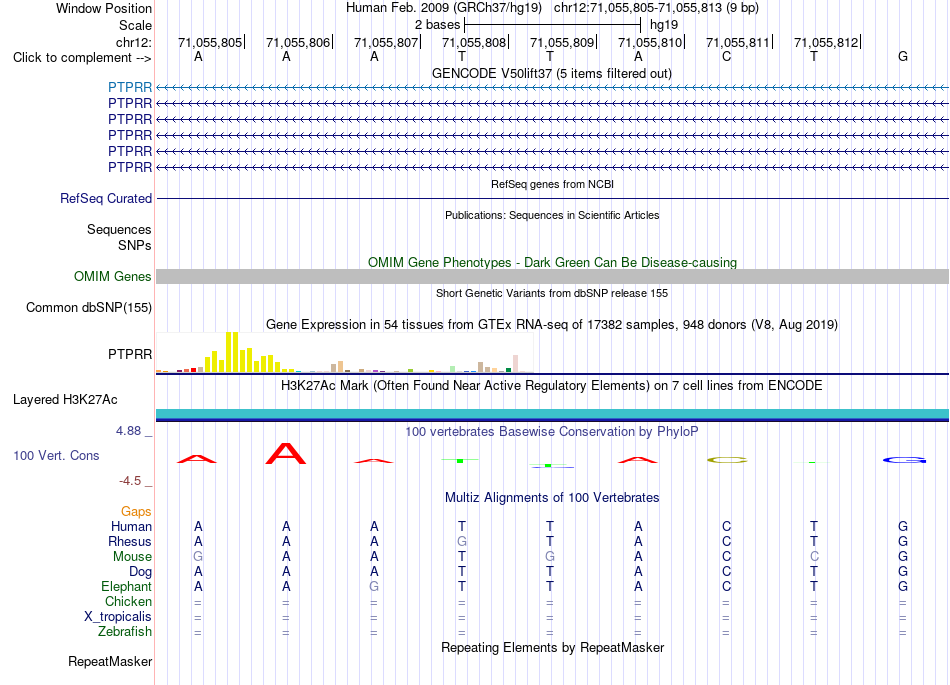Image resolution: width=950 pixels, height=685 pixels.
Task: Click the gray C in the Mouse row
Action: [814, 557]
